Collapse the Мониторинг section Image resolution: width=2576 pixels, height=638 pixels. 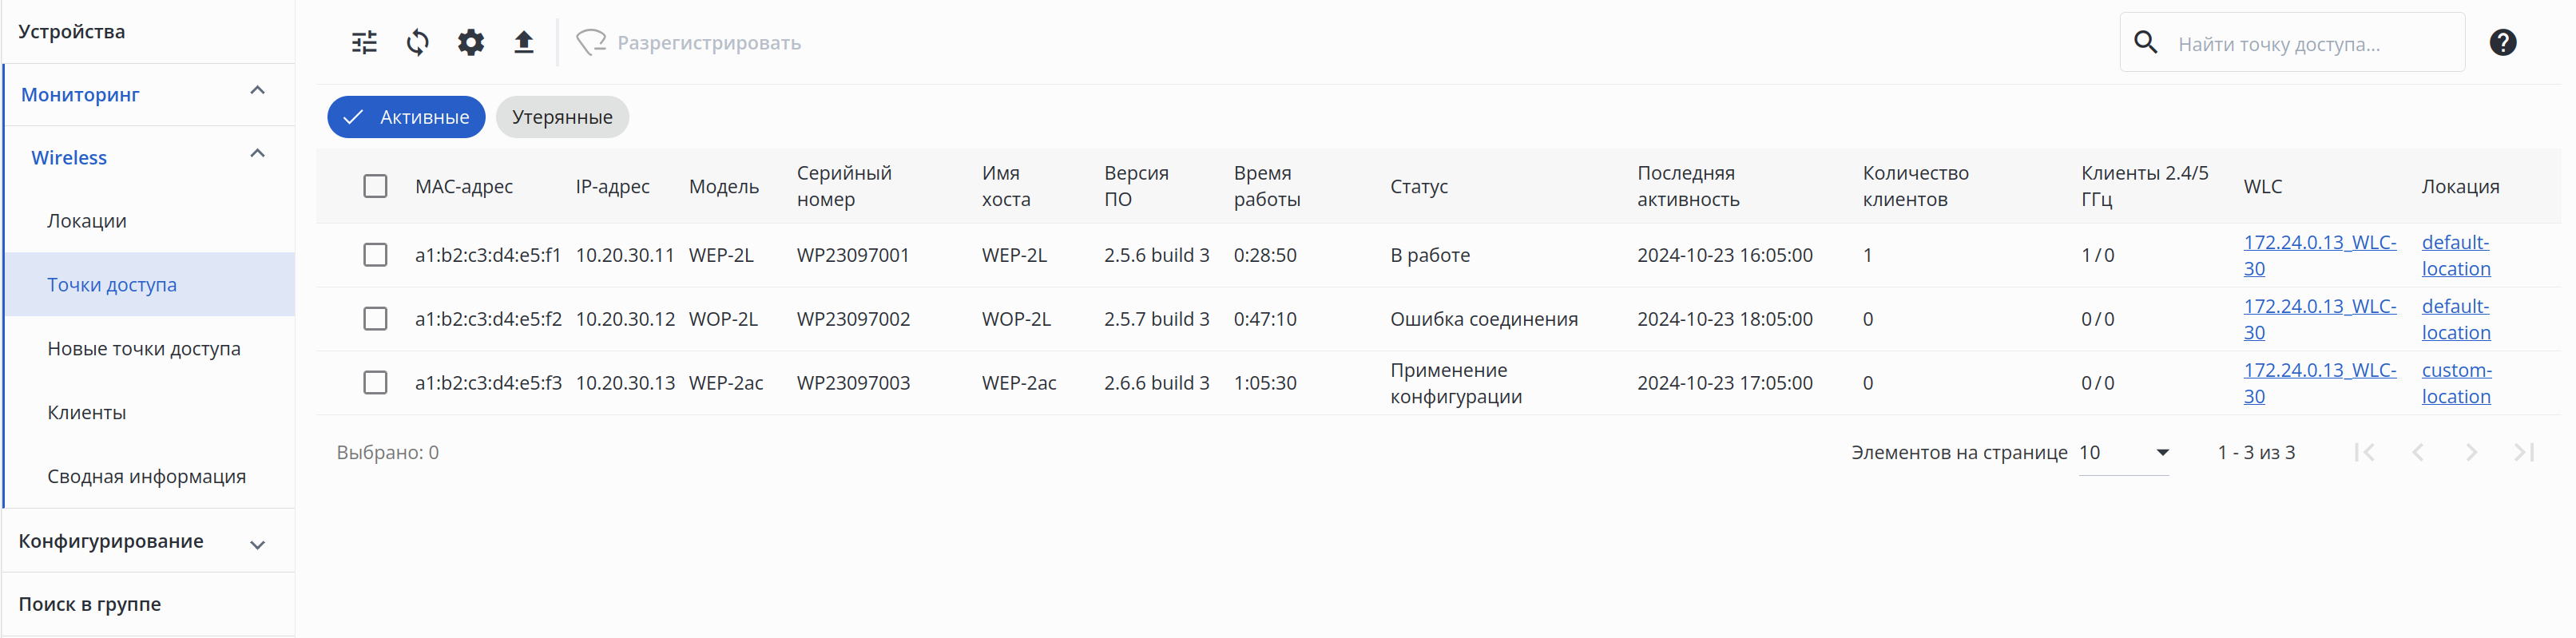point(257,92)
